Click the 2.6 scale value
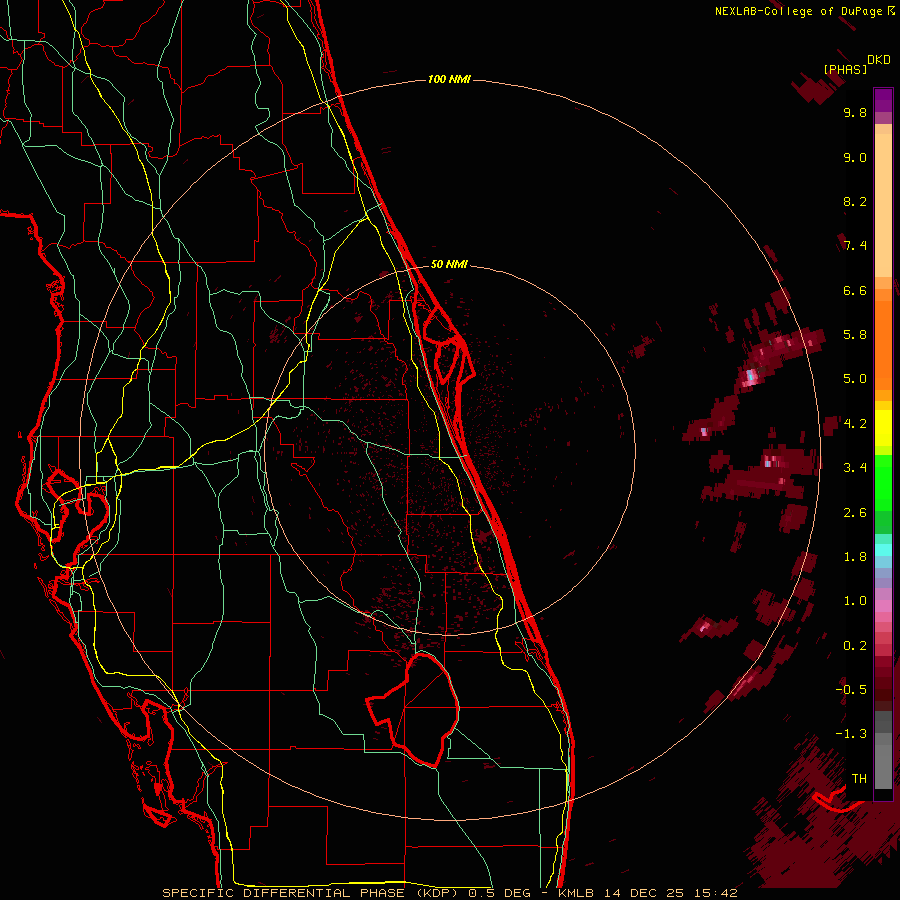 pos(855,513)
